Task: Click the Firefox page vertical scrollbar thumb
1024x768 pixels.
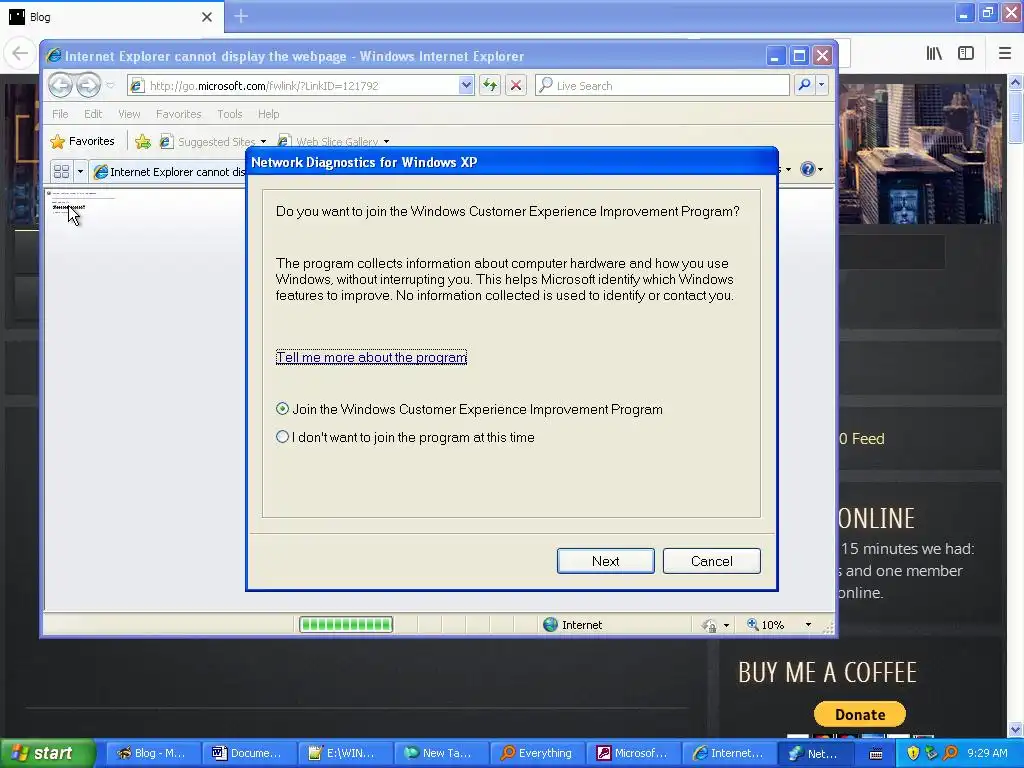Action: point(1015,117)
